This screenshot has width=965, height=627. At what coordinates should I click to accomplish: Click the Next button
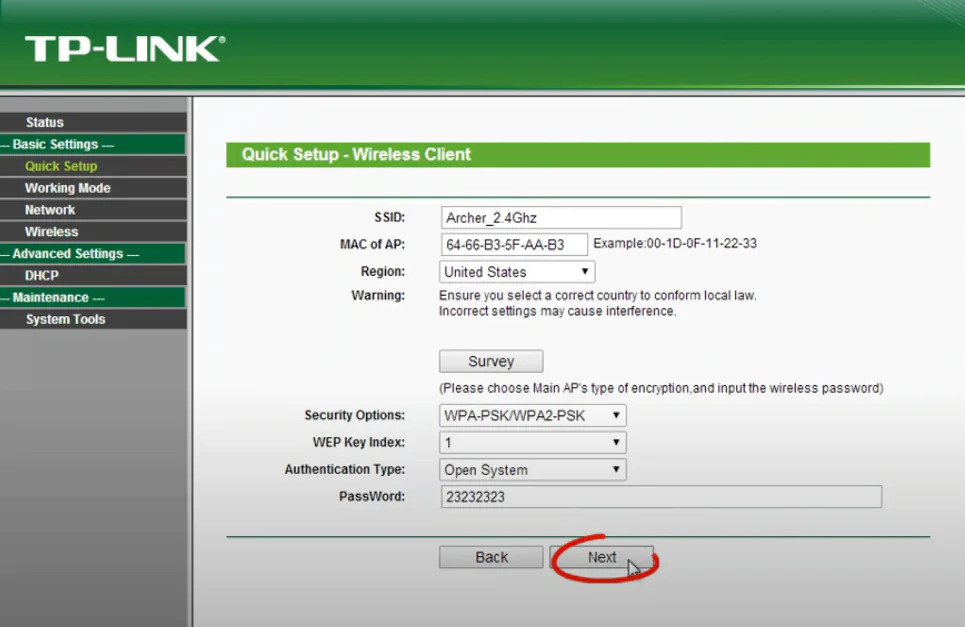point(601,557)
